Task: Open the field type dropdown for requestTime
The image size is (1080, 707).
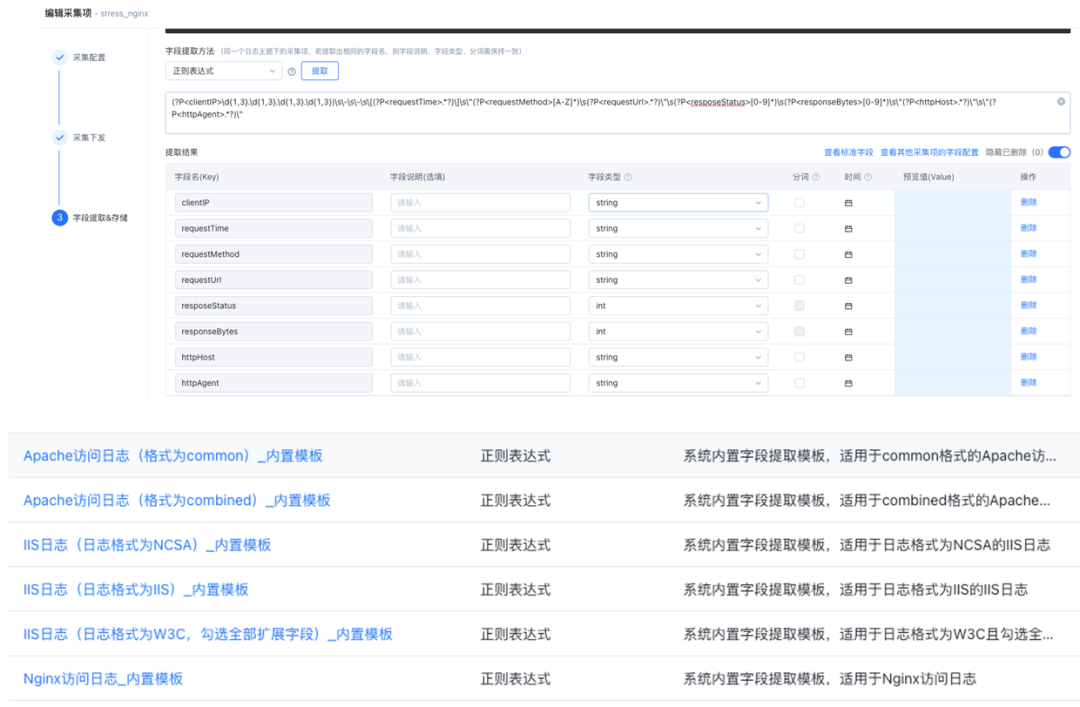Action: [x=678, y=228]
